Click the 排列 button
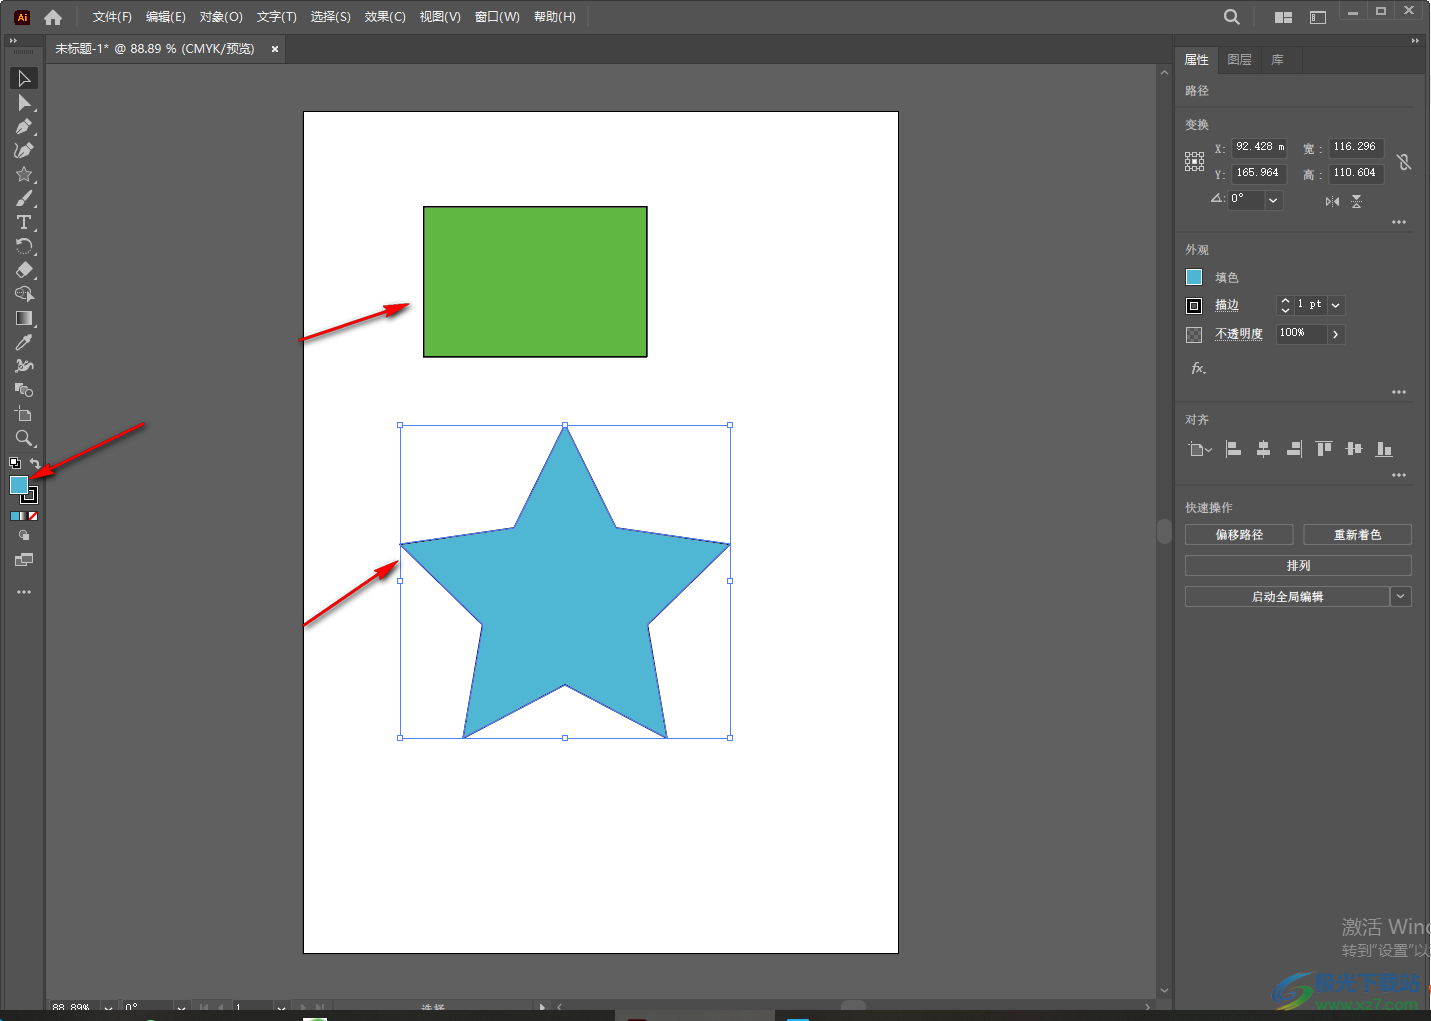Viewport: 1431px width, 1021px height. coord(1298,566)
